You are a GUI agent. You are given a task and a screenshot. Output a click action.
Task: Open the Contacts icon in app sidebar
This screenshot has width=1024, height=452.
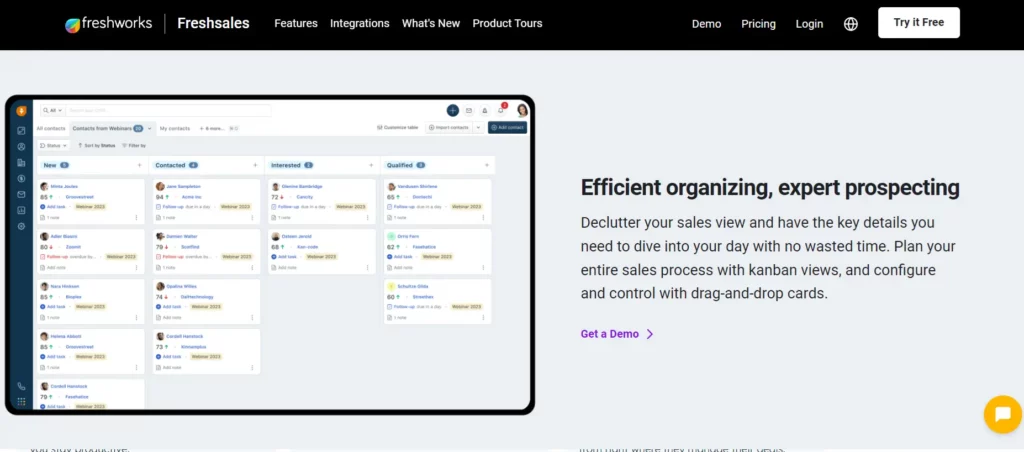click(x=22, y=146)
